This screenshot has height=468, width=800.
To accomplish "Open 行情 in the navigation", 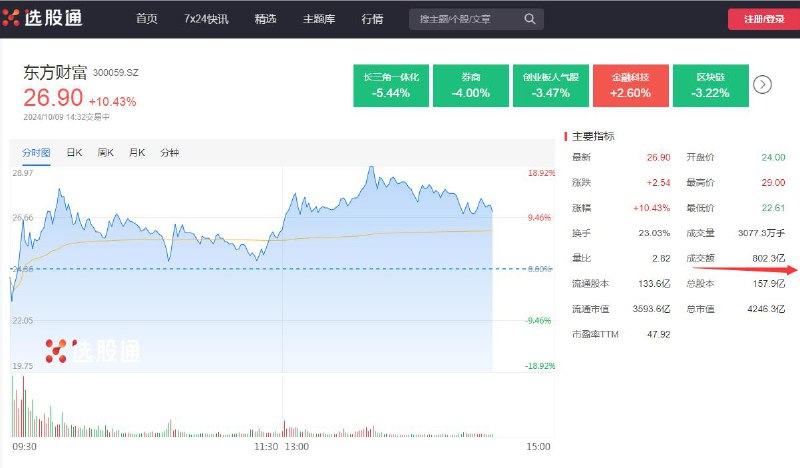I will [x=372, y=19].
